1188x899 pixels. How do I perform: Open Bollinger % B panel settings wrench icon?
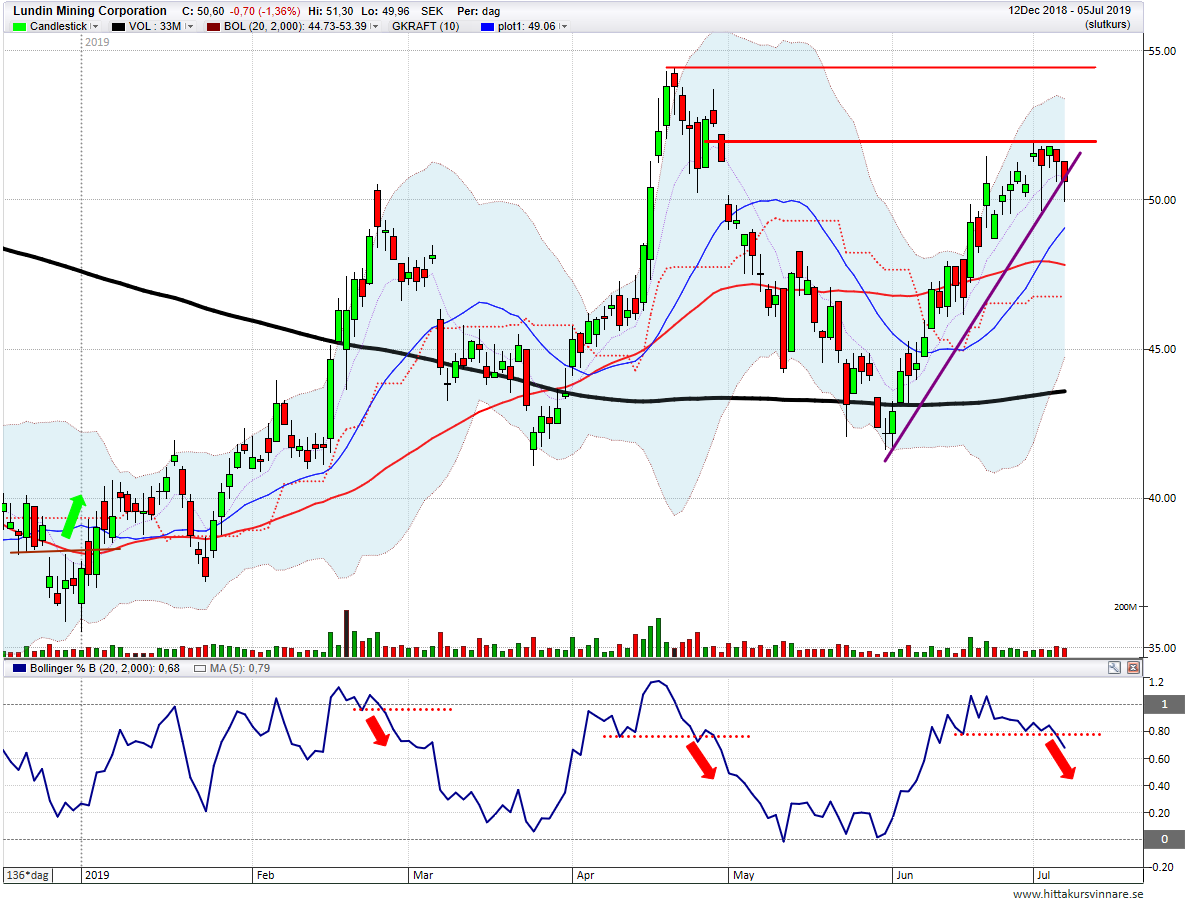(x=1114, y=667)
